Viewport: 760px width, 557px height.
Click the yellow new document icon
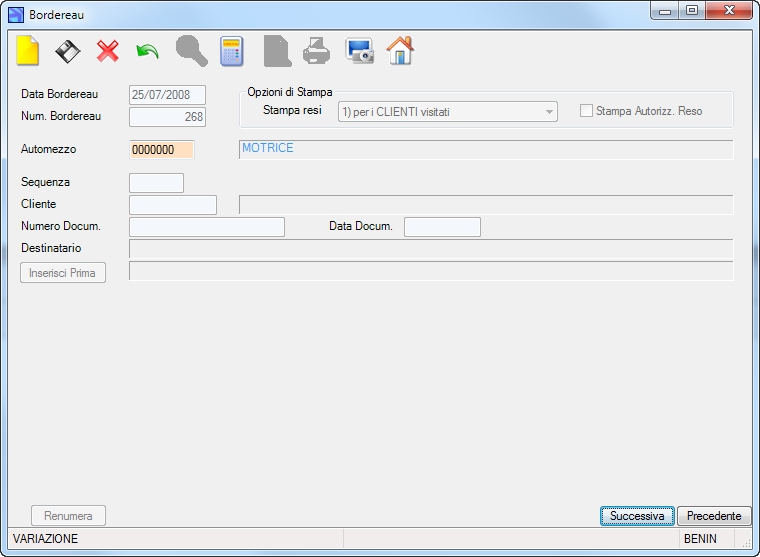pyautogui.click(x=28, y=50)
